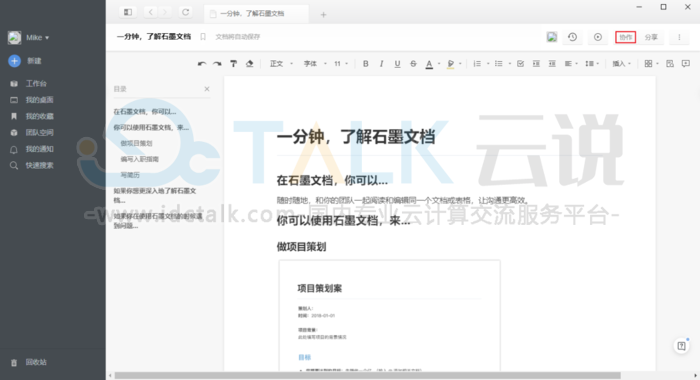700x380 pixels.
Task: Bookmark the document with the star icon
Action: coord(203,37)
